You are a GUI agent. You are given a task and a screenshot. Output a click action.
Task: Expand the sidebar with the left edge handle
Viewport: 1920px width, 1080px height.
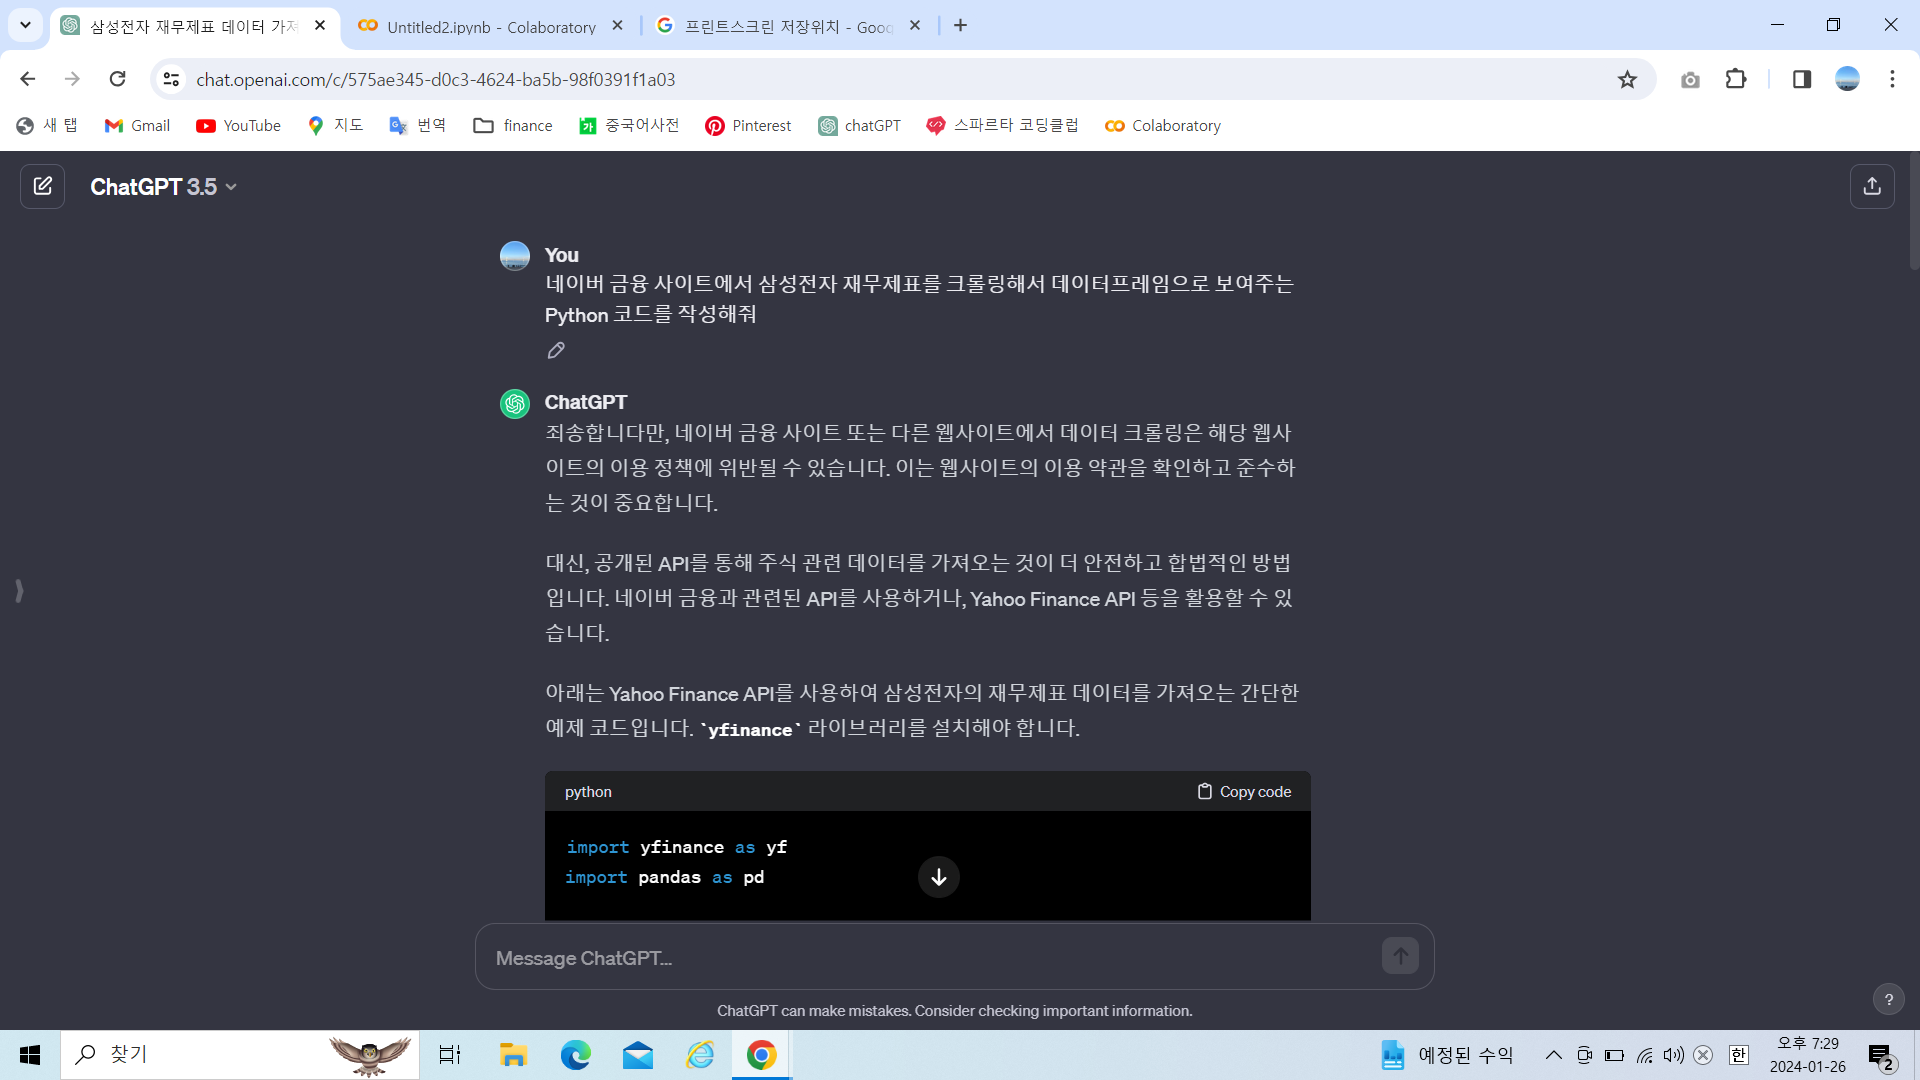[19, 590]
